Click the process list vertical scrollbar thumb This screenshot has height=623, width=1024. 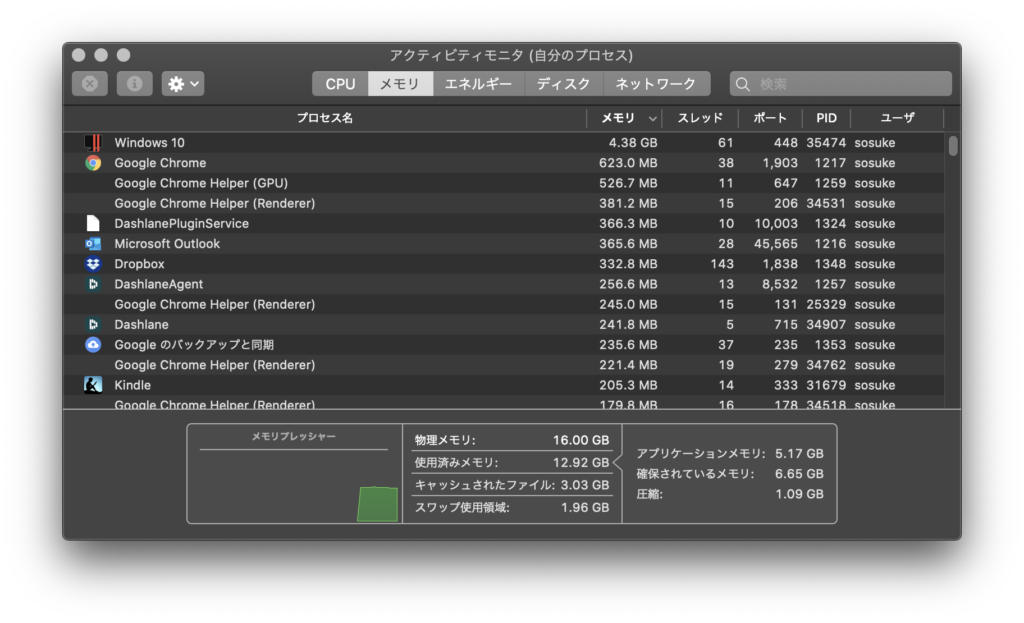click(x=953, y=146)
